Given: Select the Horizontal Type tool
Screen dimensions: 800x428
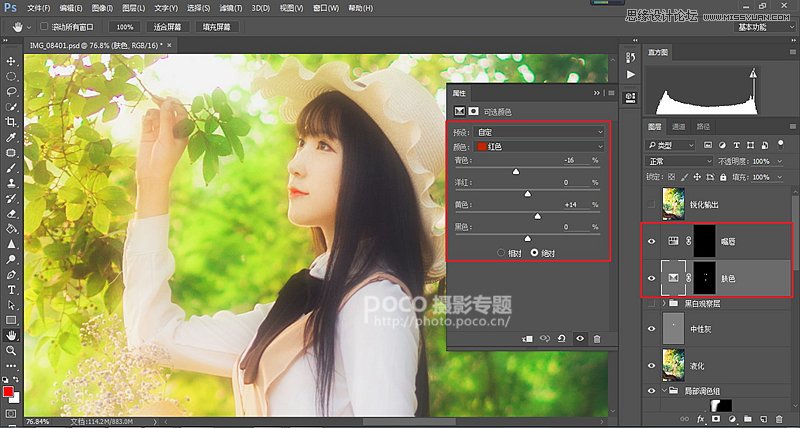Looking at the screenshot, I should [x=11, y=290].
